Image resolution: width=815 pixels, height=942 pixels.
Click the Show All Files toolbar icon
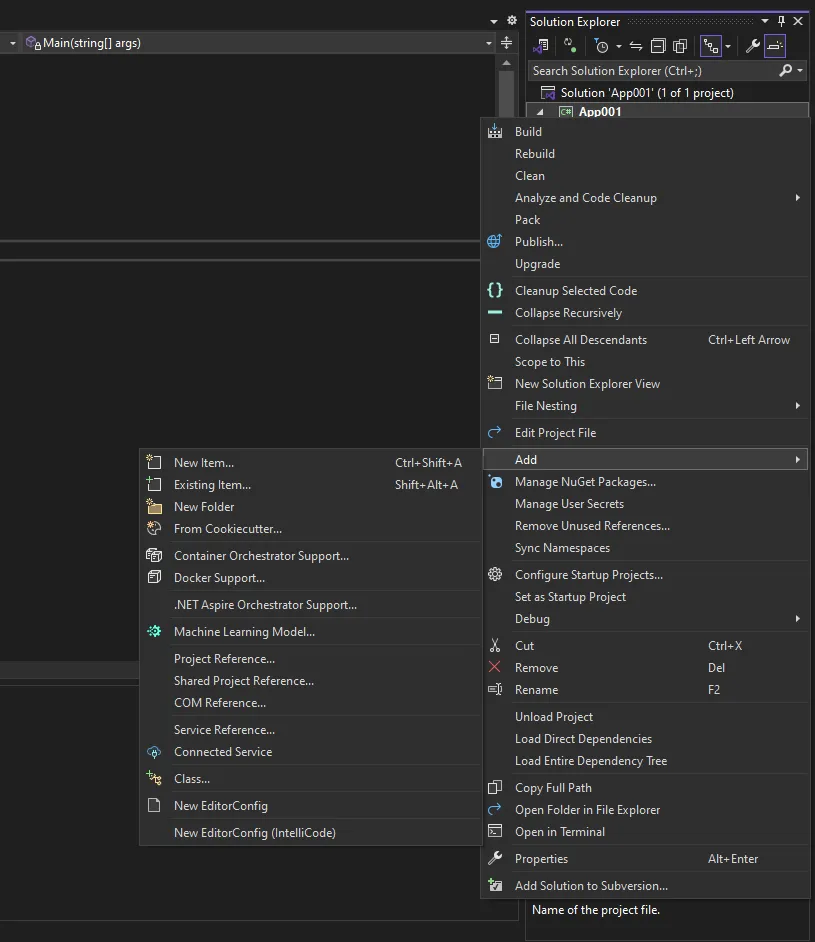(x=680, y=46)
